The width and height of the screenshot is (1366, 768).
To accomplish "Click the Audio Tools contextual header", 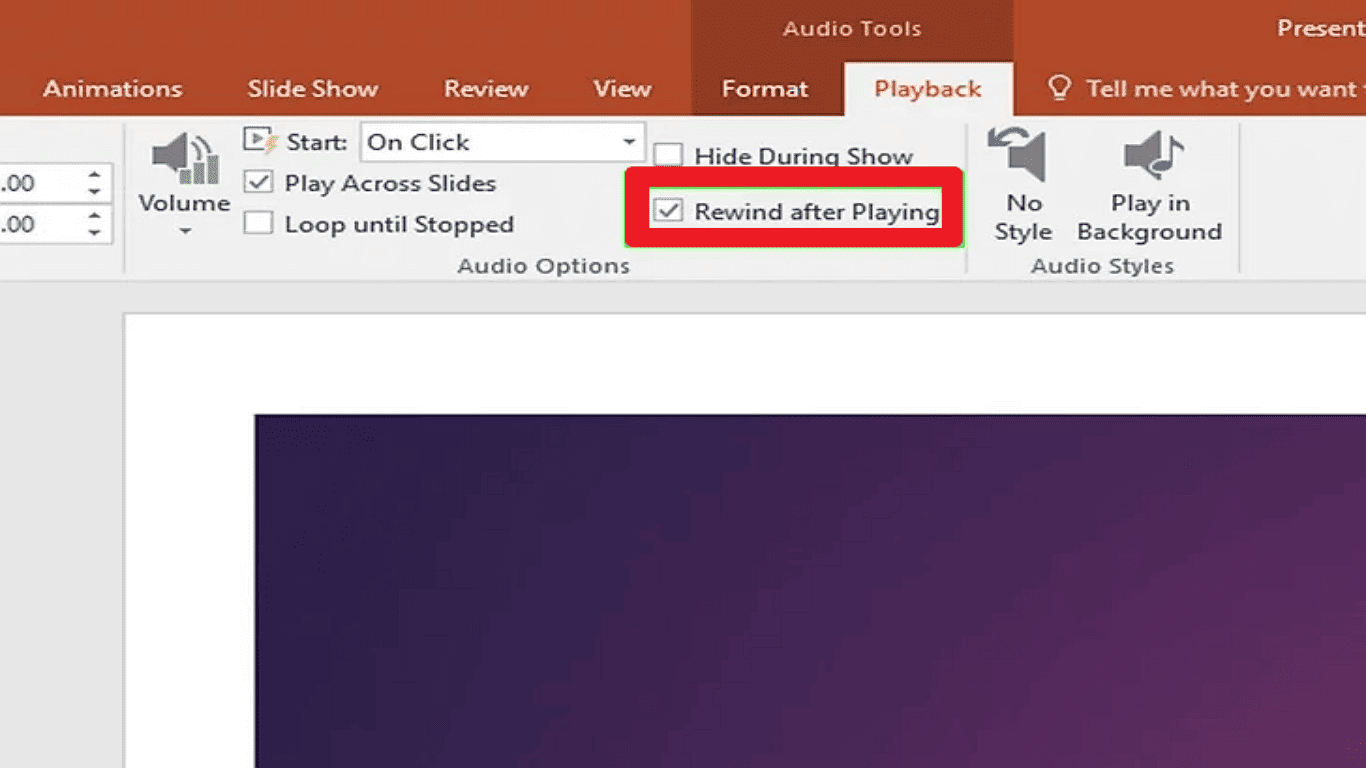I will click(x=852, y=28).
